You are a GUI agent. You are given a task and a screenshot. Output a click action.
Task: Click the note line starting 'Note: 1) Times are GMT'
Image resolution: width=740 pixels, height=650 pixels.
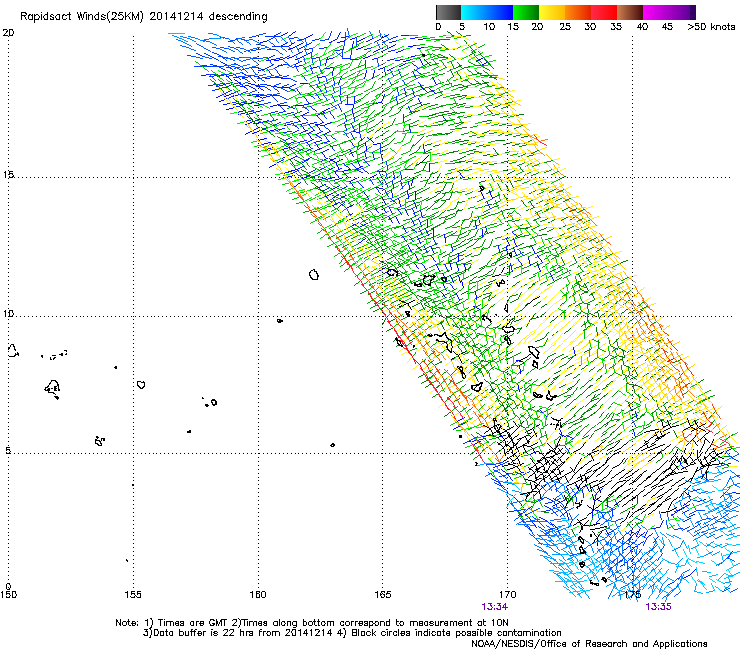(x=312, y=623)
